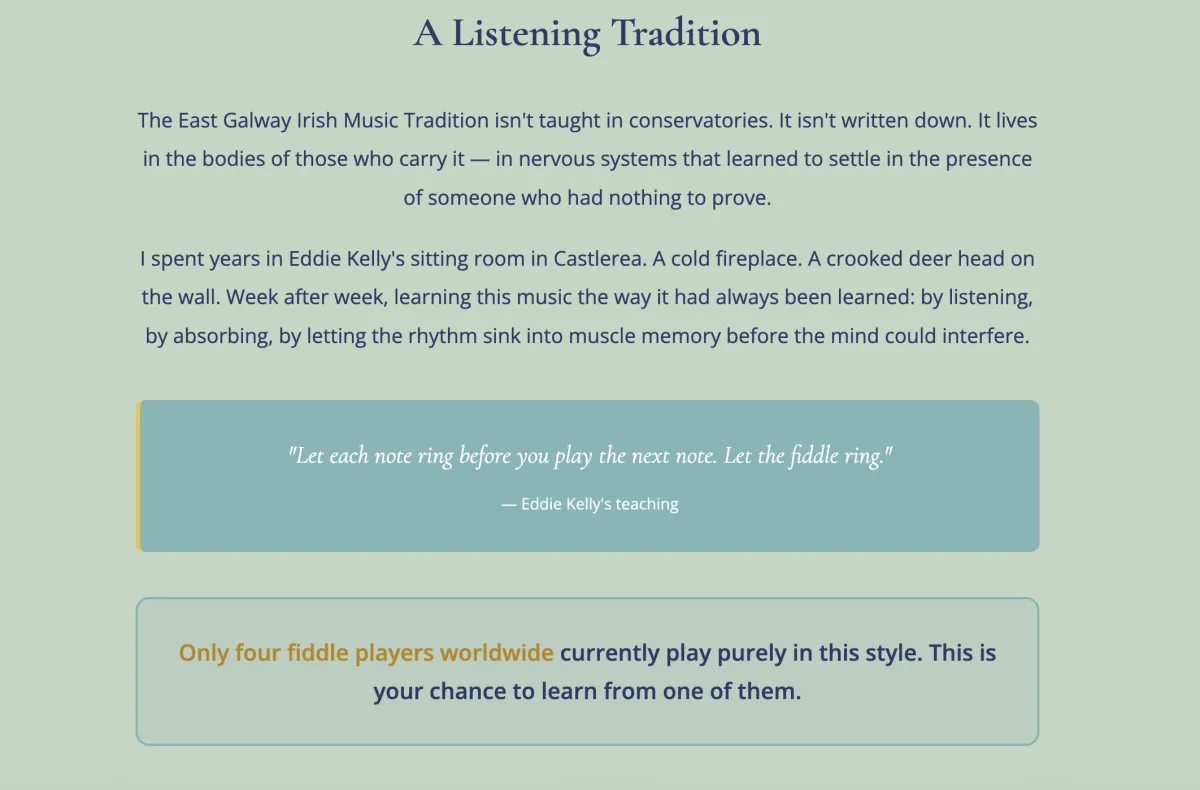The image size is (1200, 790).
Task: Click the bordered callout box edge
Action: pyautogui.click(x=137, y=671)
